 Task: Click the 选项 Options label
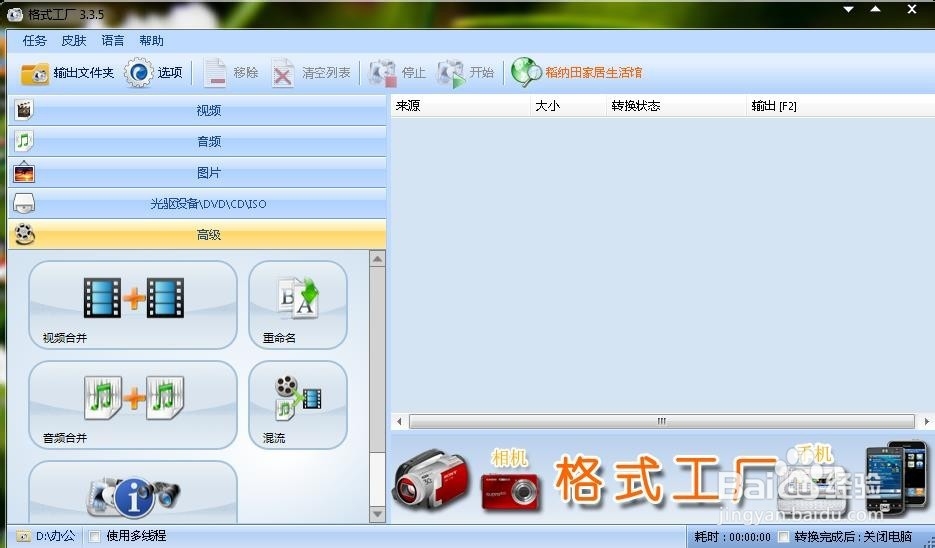click(170, 73)
